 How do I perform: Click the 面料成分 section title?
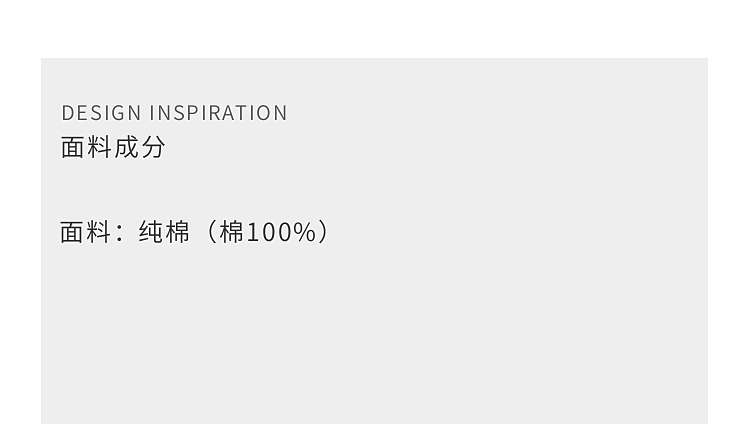pos(113,147)
